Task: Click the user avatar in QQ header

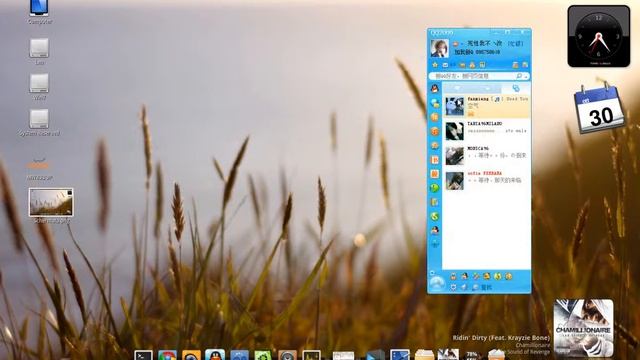Action: tap(439, 48)
